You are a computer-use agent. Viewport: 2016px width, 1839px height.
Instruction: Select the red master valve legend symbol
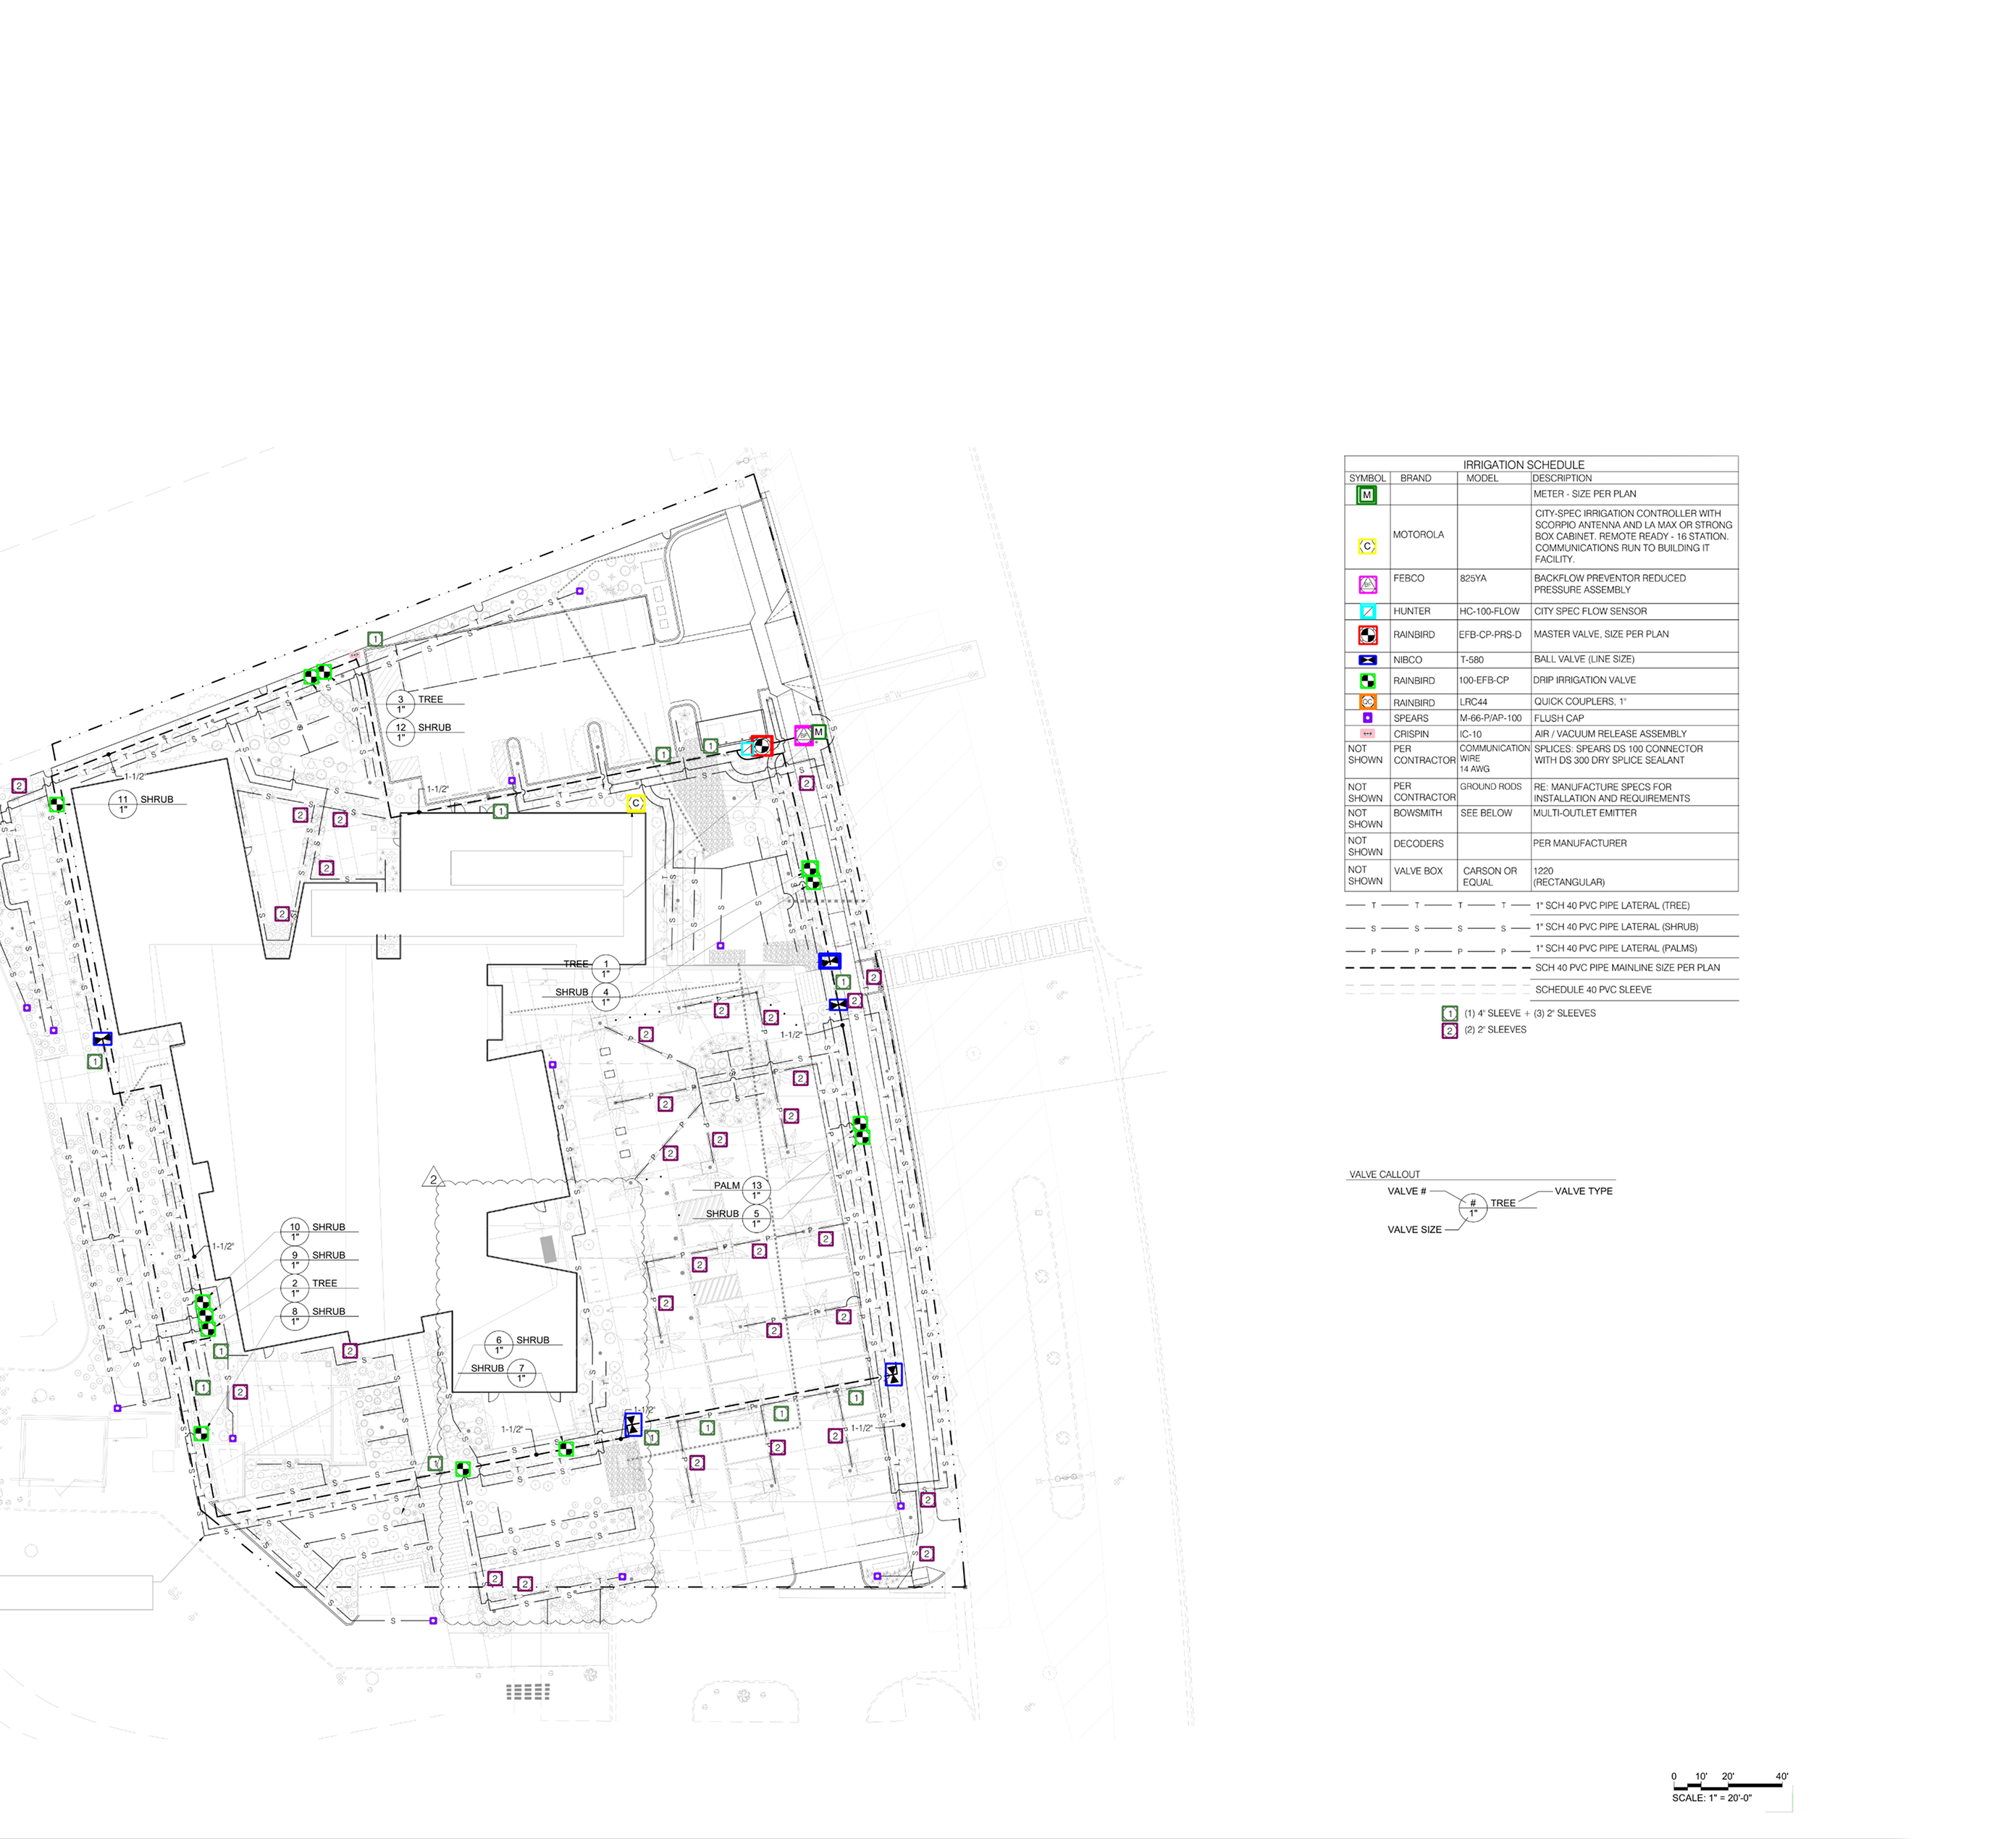[x=1368, y=635]
